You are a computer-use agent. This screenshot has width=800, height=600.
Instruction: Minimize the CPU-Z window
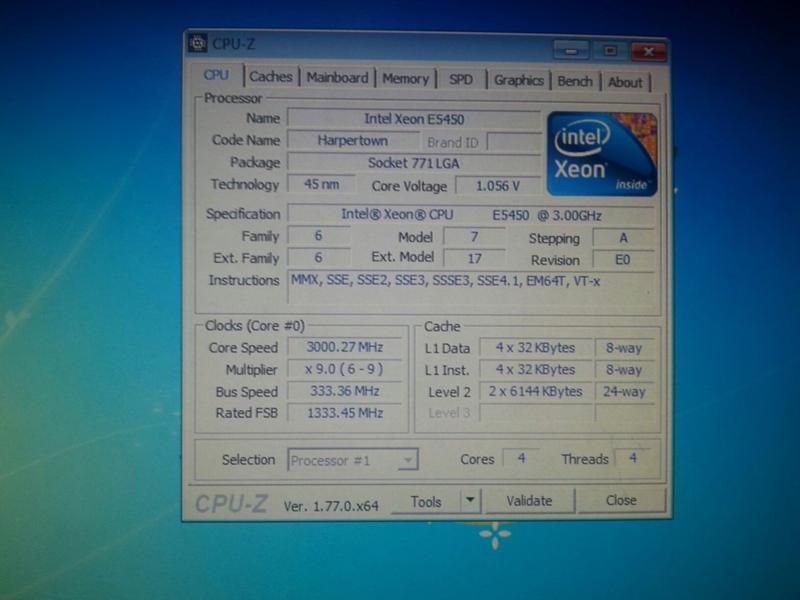571,51
